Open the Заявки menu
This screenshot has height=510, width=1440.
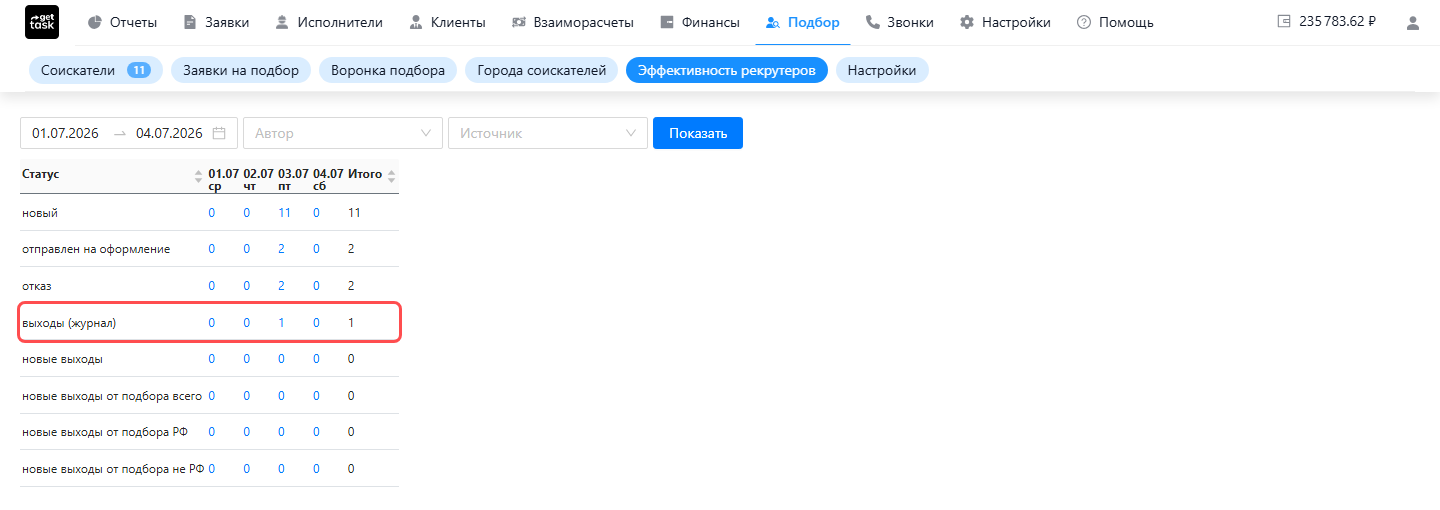coord(217,22)
